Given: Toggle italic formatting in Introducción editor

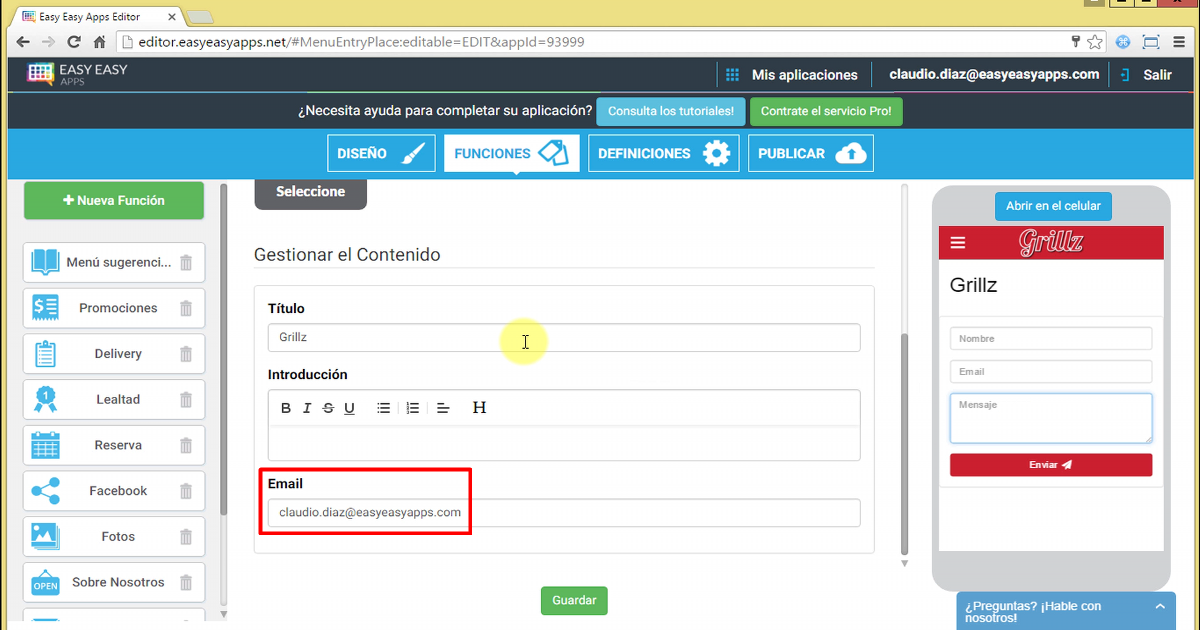Looking at the screenshot, I should [307, 408].
